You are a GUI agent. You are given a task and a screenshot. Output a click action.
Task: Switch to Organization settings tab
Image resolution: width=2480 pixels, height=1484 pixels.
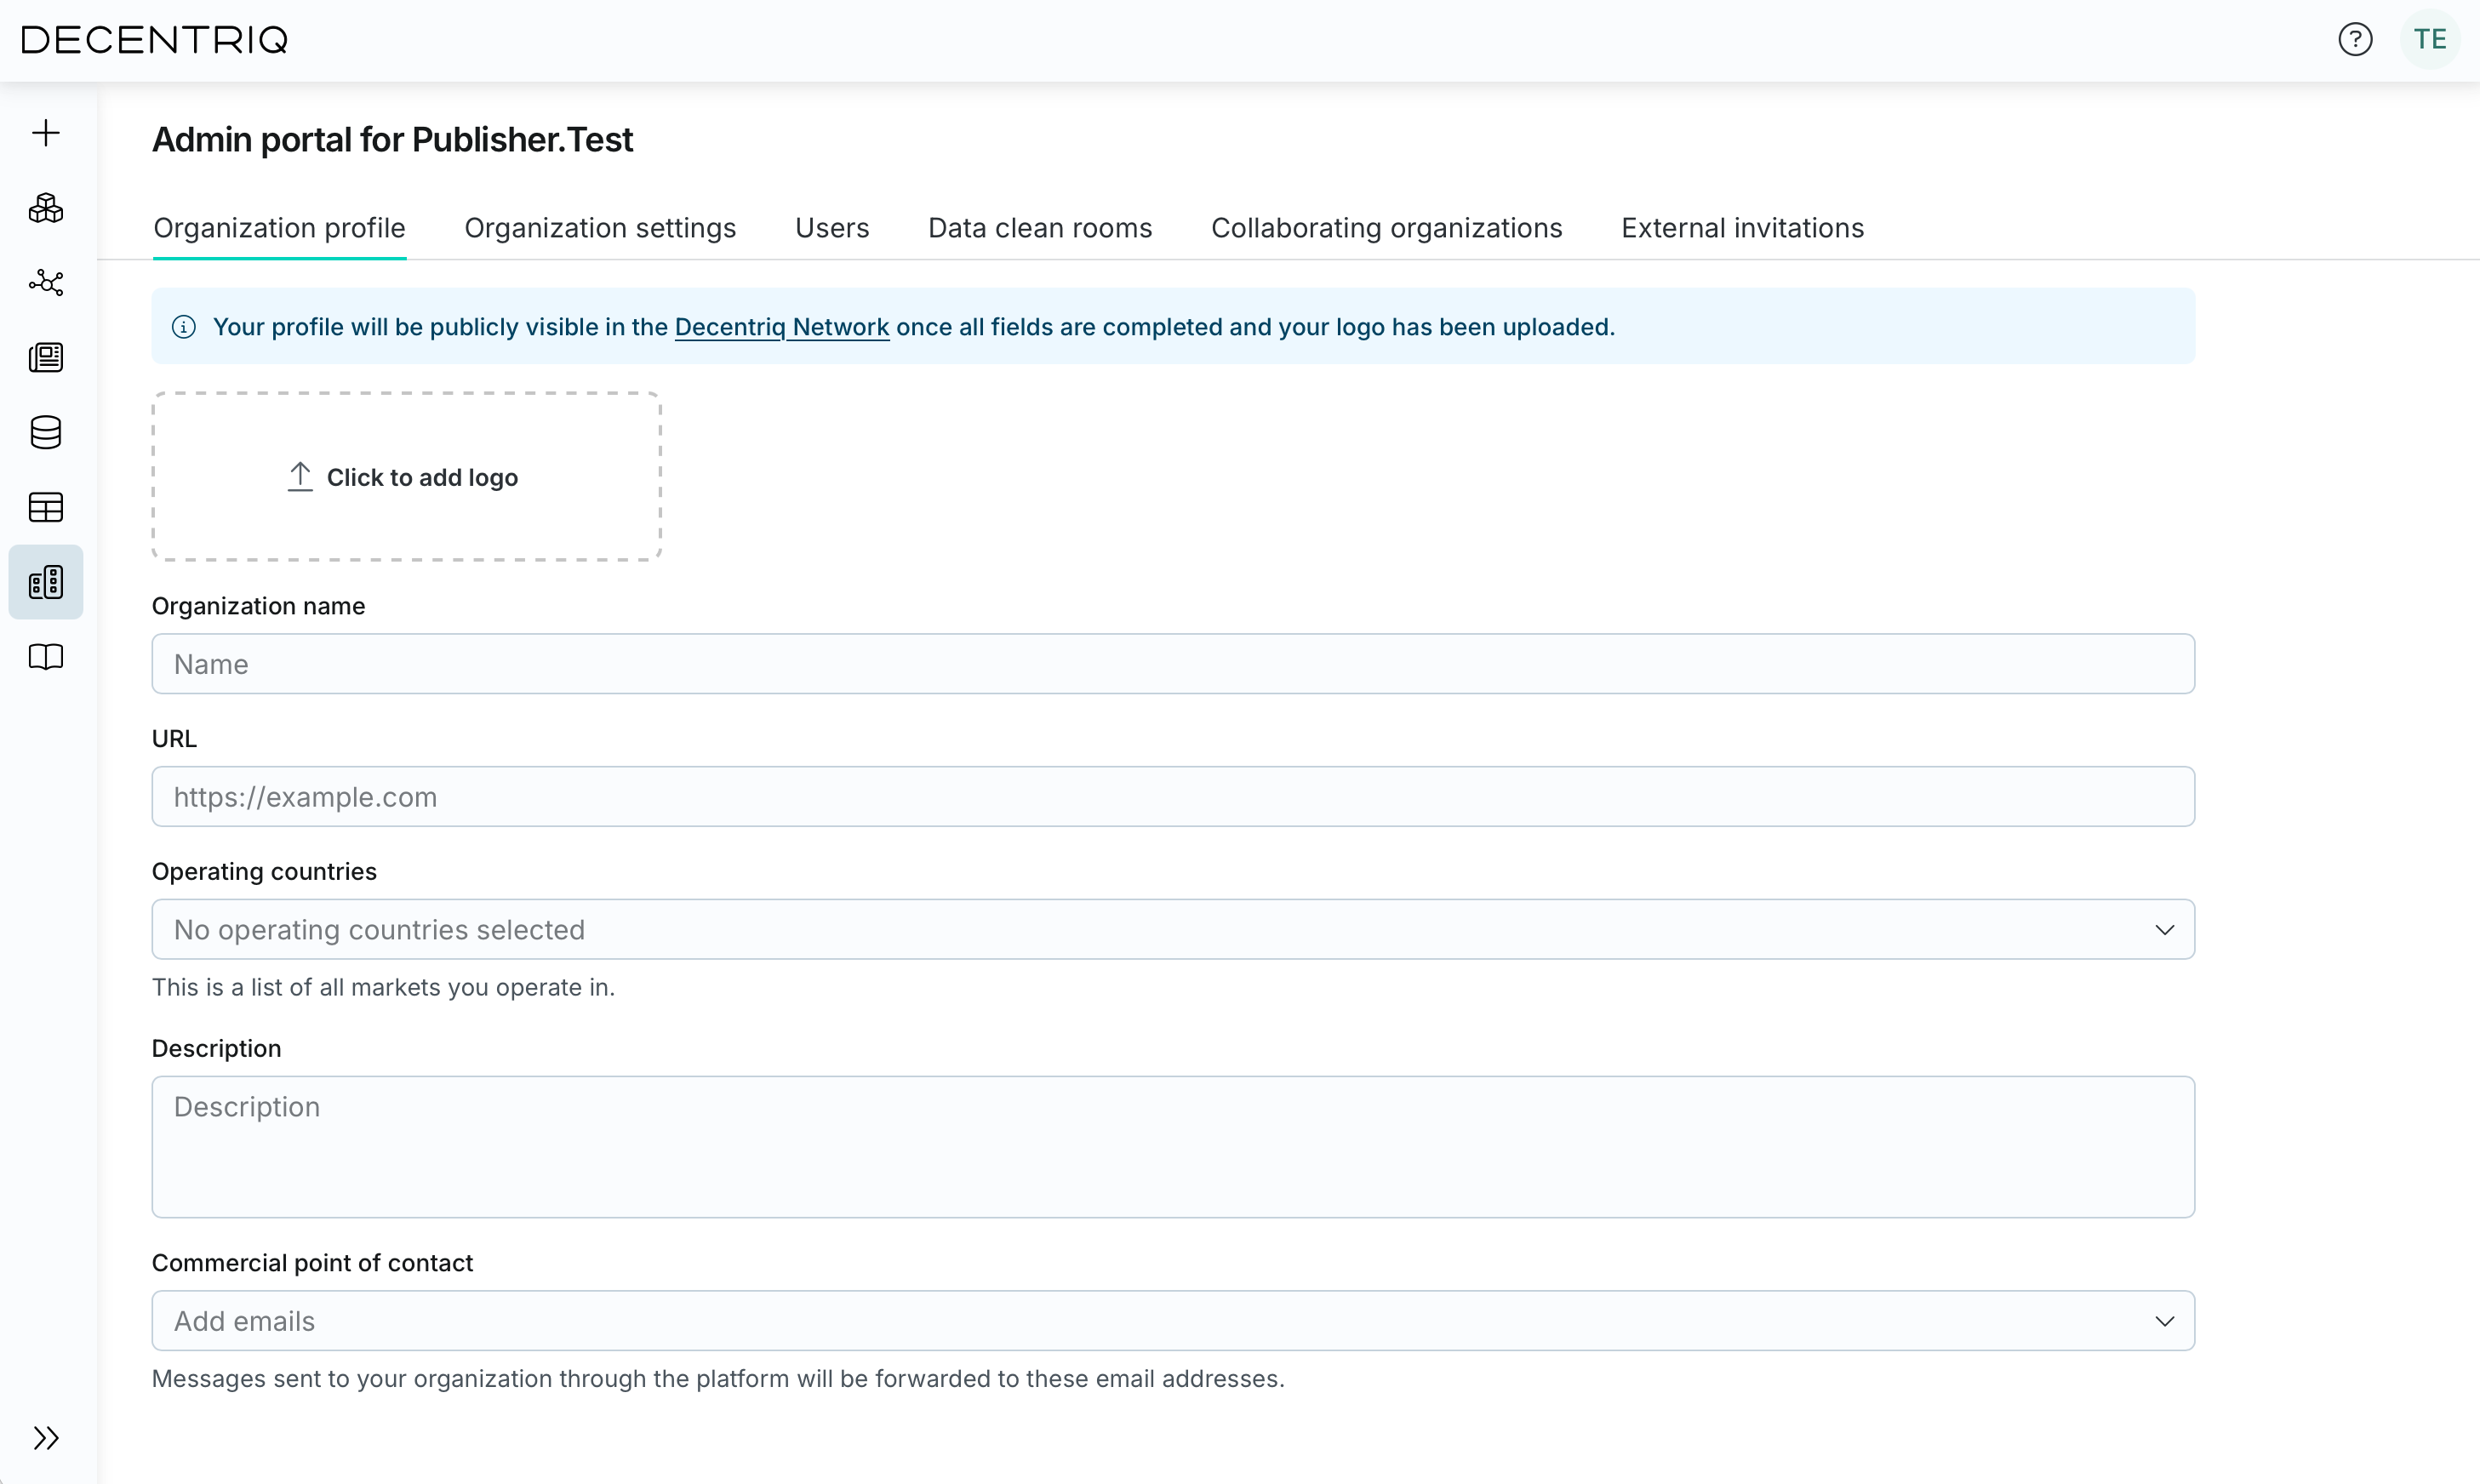(x=600, y=228)
